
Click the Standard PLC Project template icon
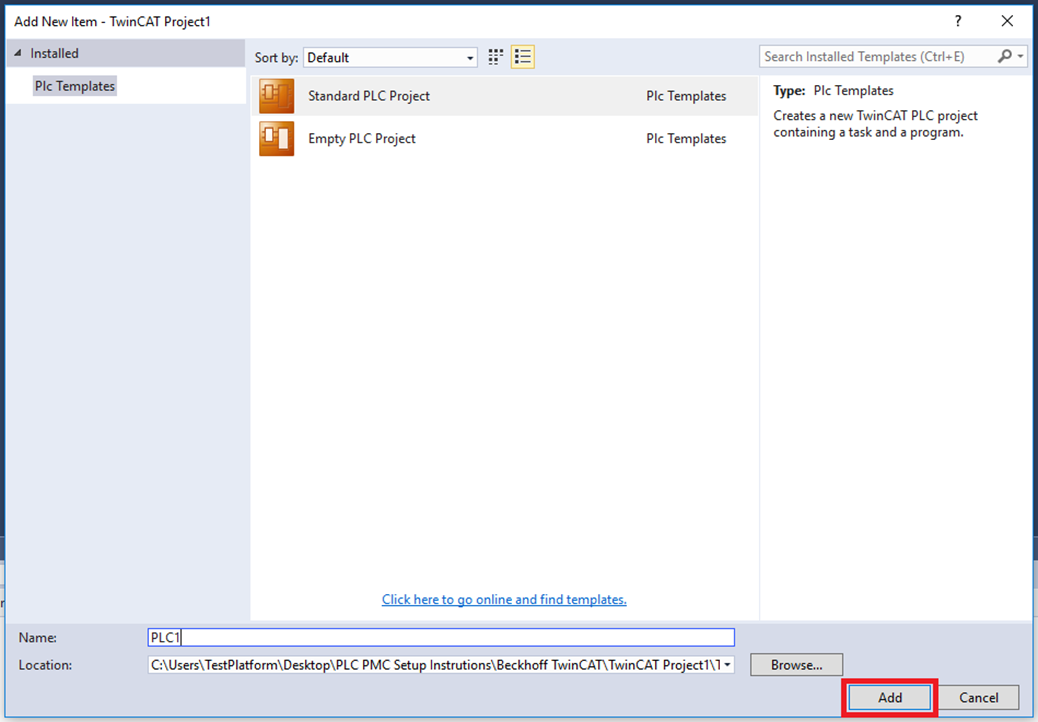pyautogui.click(x=276, y=96)
